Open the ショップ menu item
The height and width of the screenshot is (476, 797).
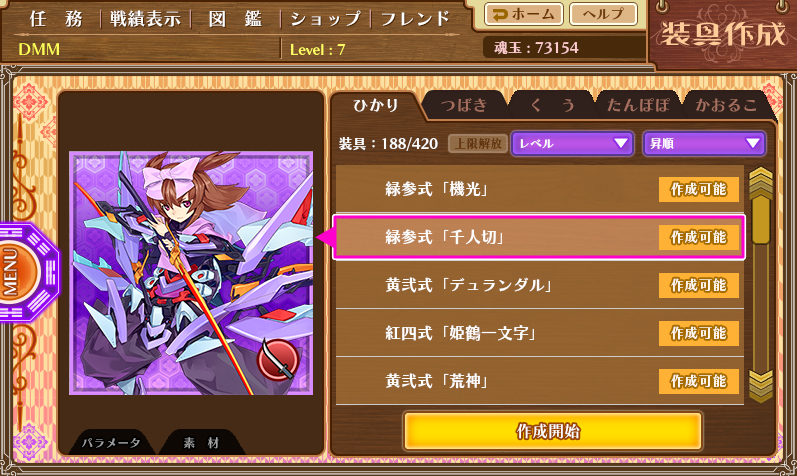tap(325, 19)
